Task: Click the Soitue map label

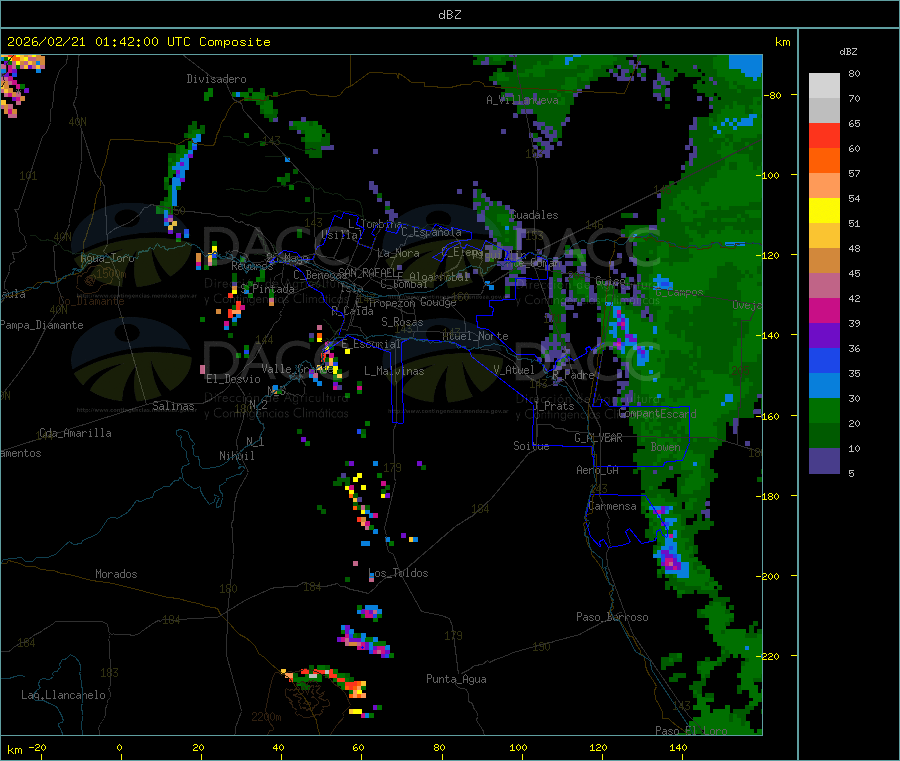Action: [x=532, y=446]
